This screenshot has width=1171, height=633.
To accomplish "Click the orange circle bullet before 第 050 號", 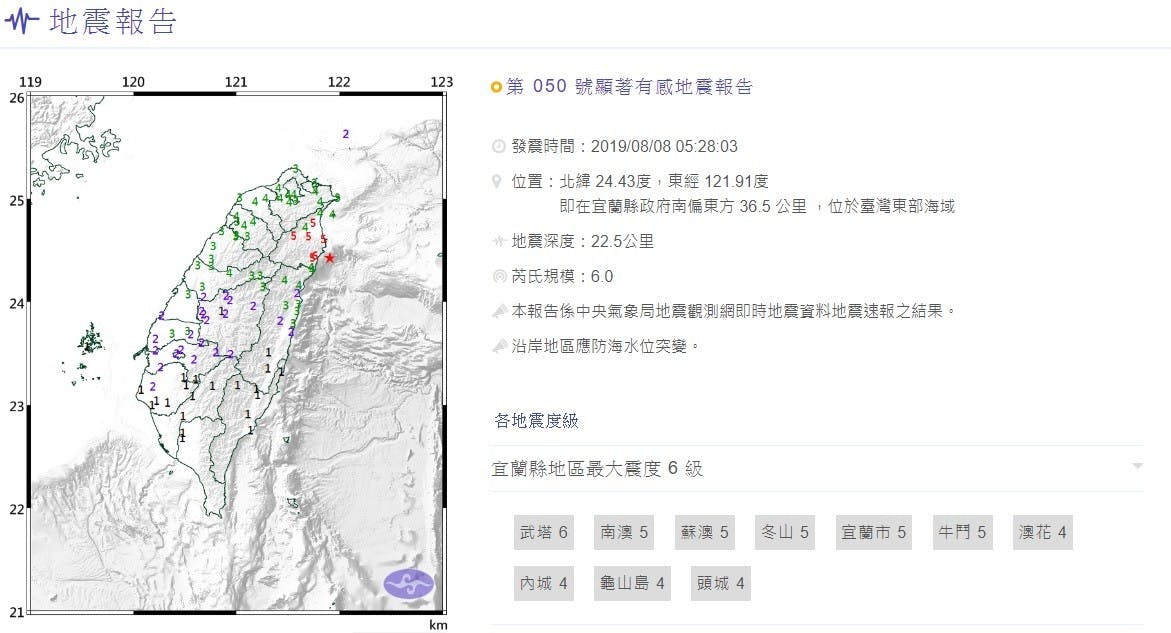I will tap(496, 88).
